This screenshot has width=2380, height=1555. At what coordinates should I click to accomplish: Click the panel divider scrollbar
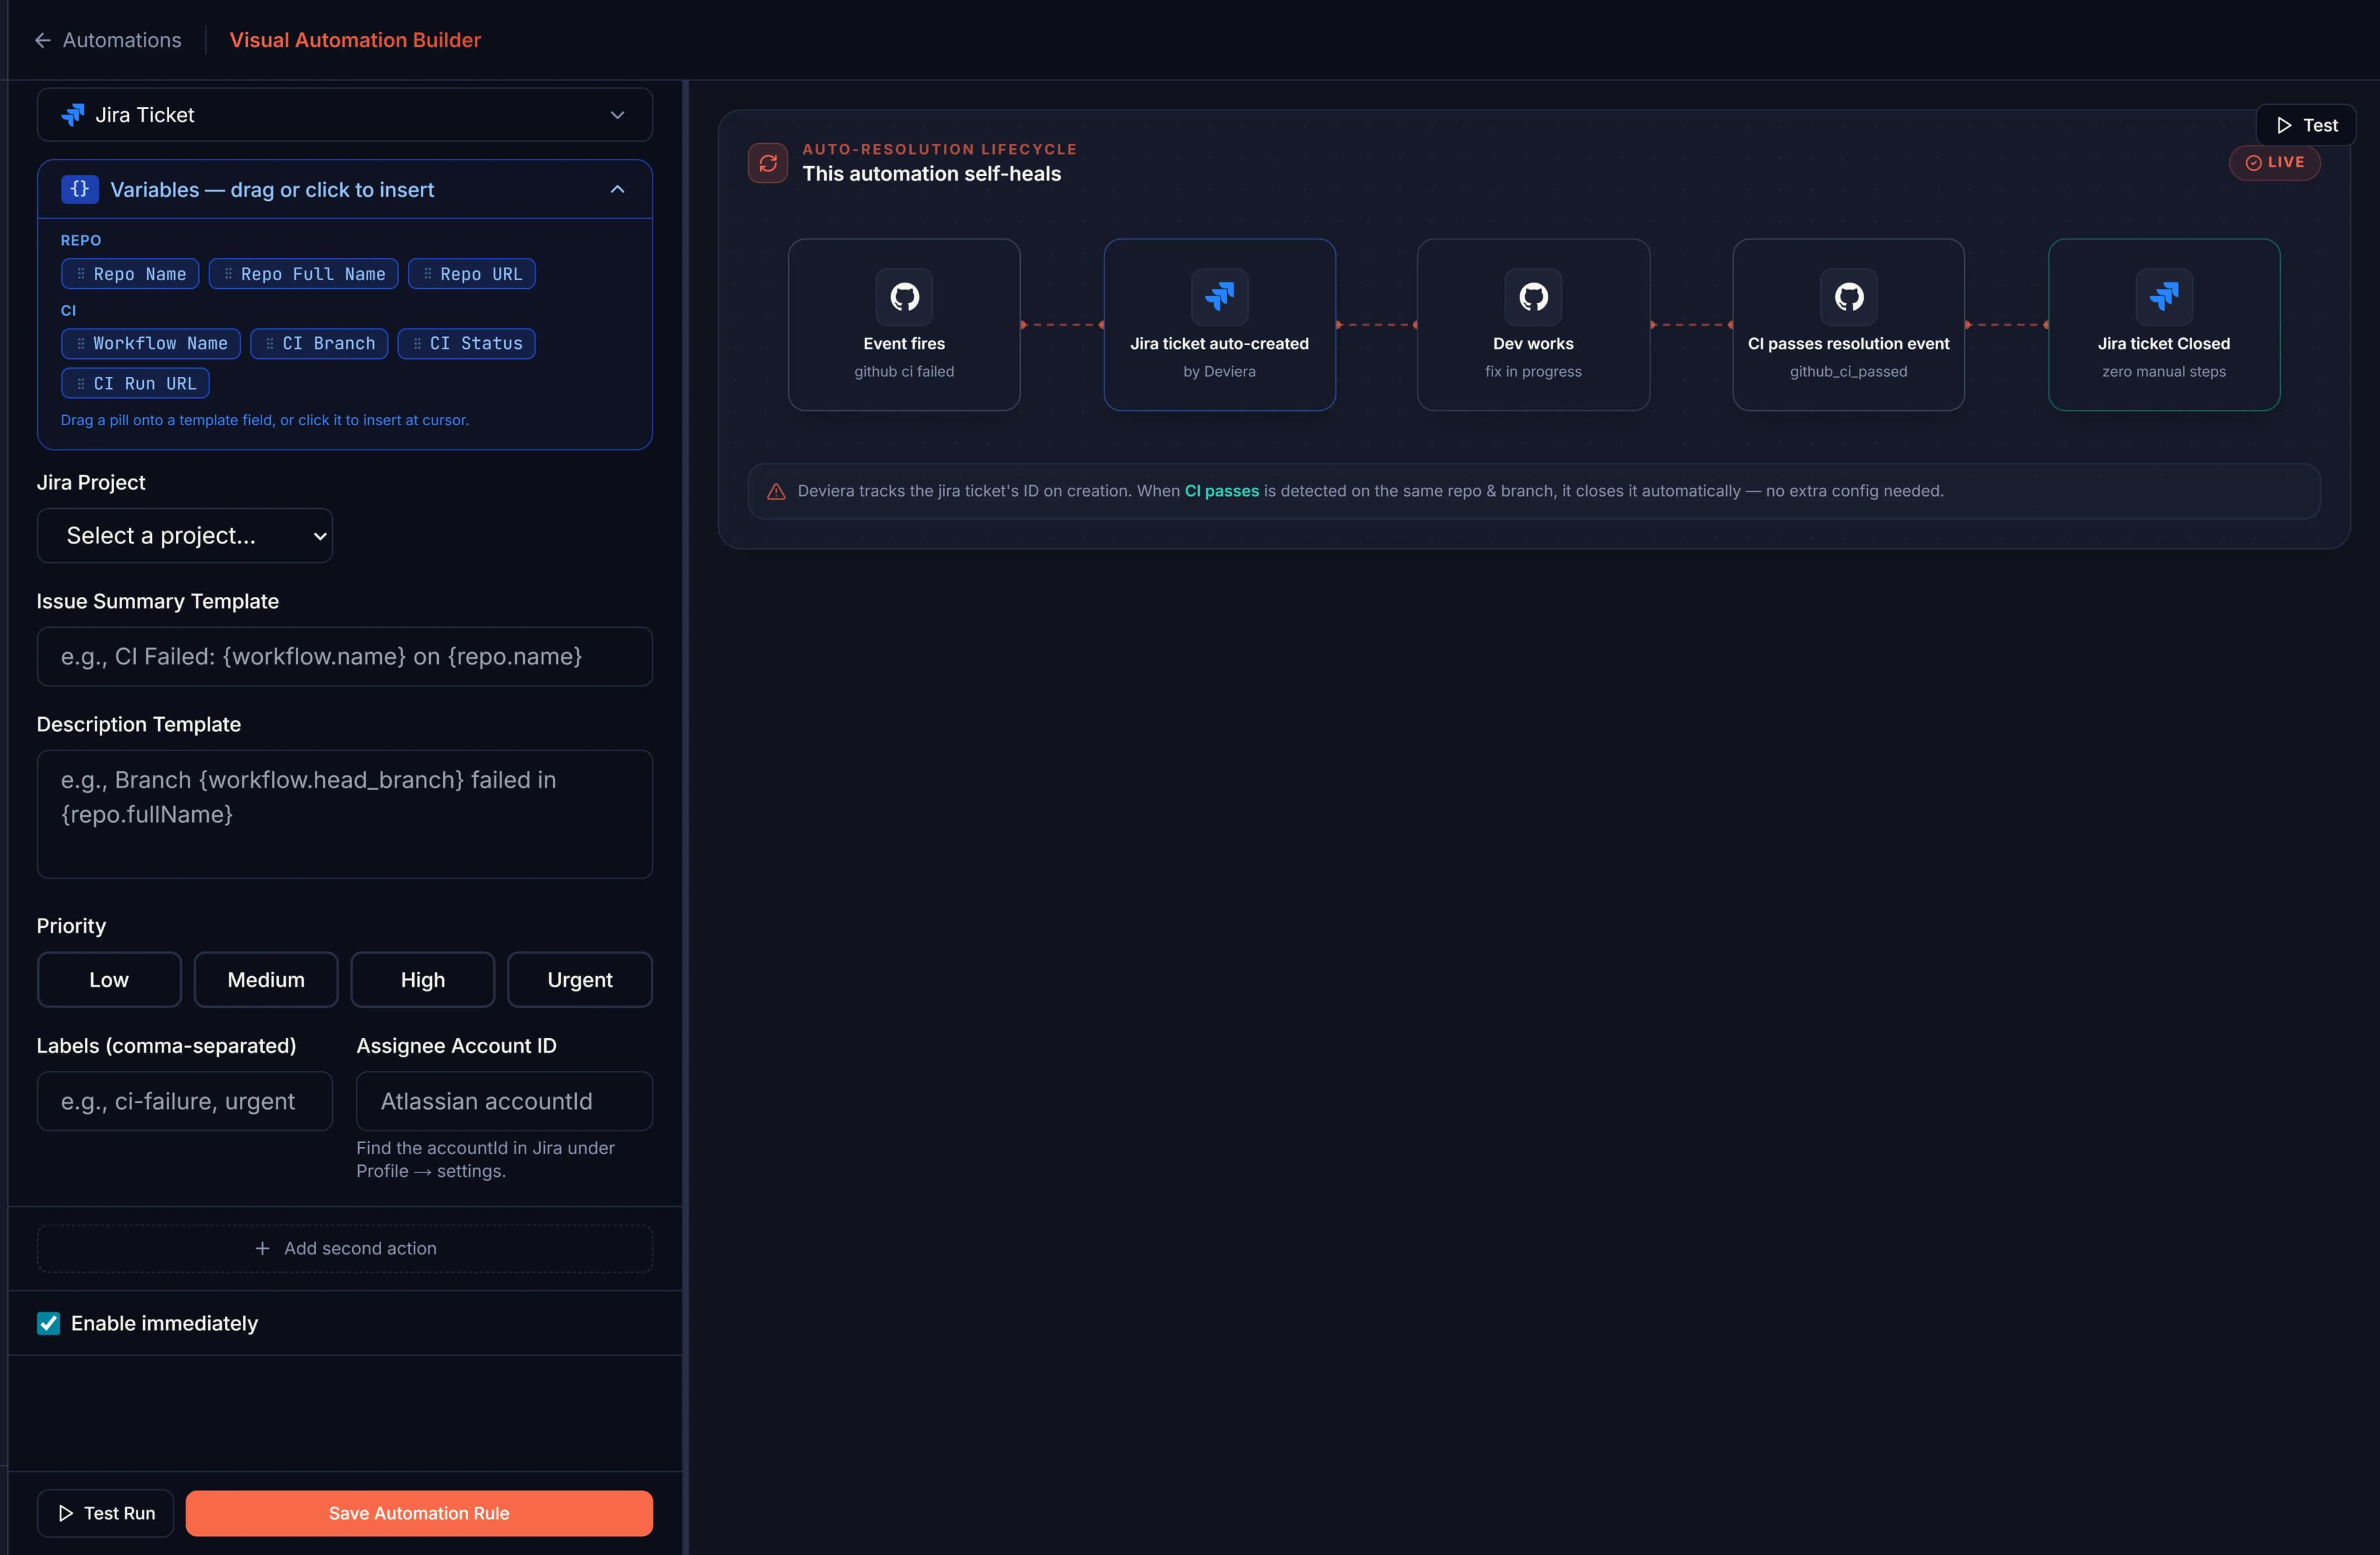(x=685, y=817)
